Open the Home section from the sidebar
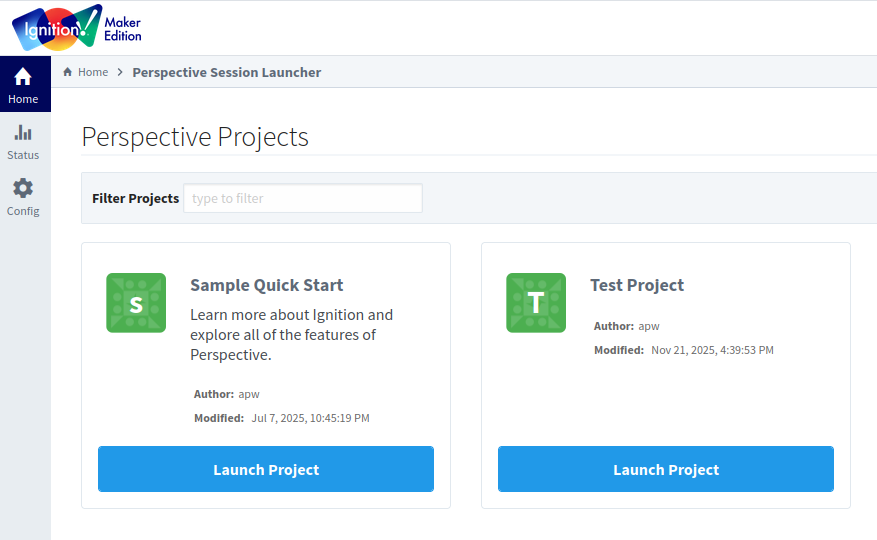877x540 pixels. [x=23, y=86]
